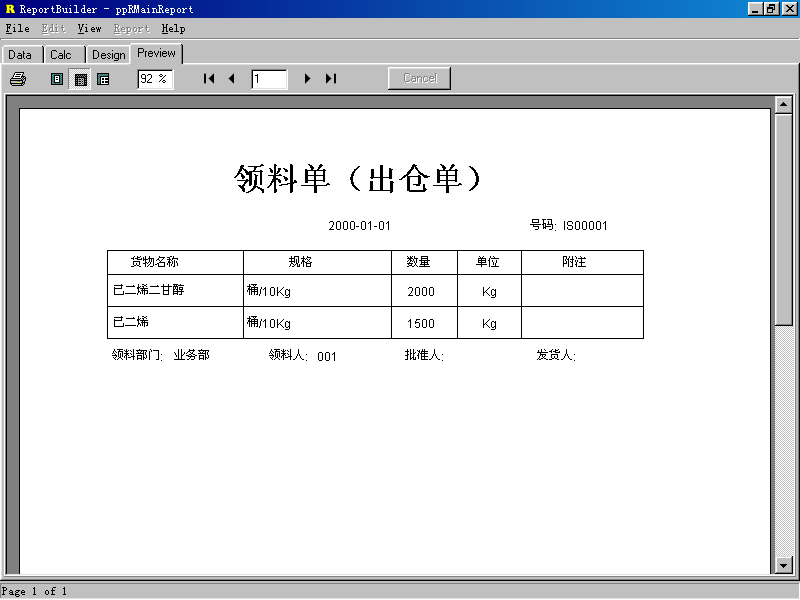Jump to the last page
Image resolution: width=800 pixels, height=600 pixels.
(331, 79)
